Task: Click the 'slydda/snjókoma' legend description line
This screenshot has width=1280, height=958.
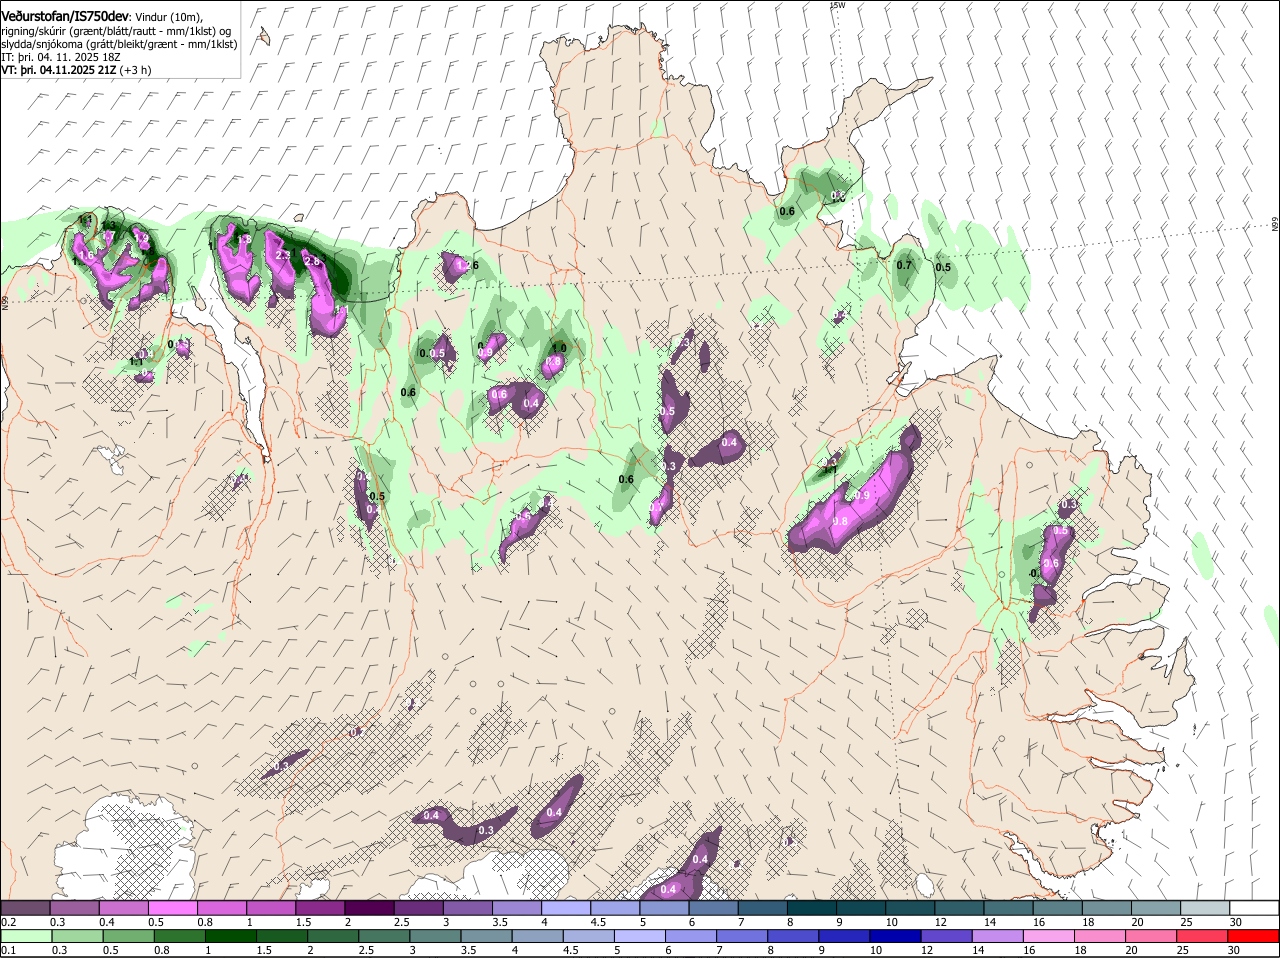Action: (119, 44)
